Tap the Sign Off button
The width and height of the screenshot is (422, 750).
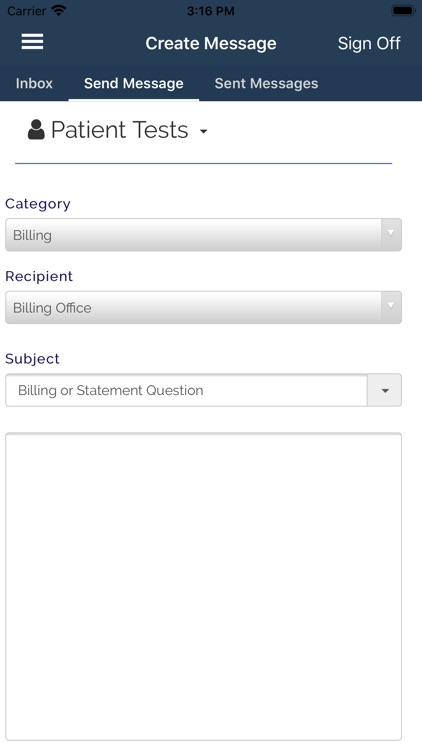coord(369,44)
